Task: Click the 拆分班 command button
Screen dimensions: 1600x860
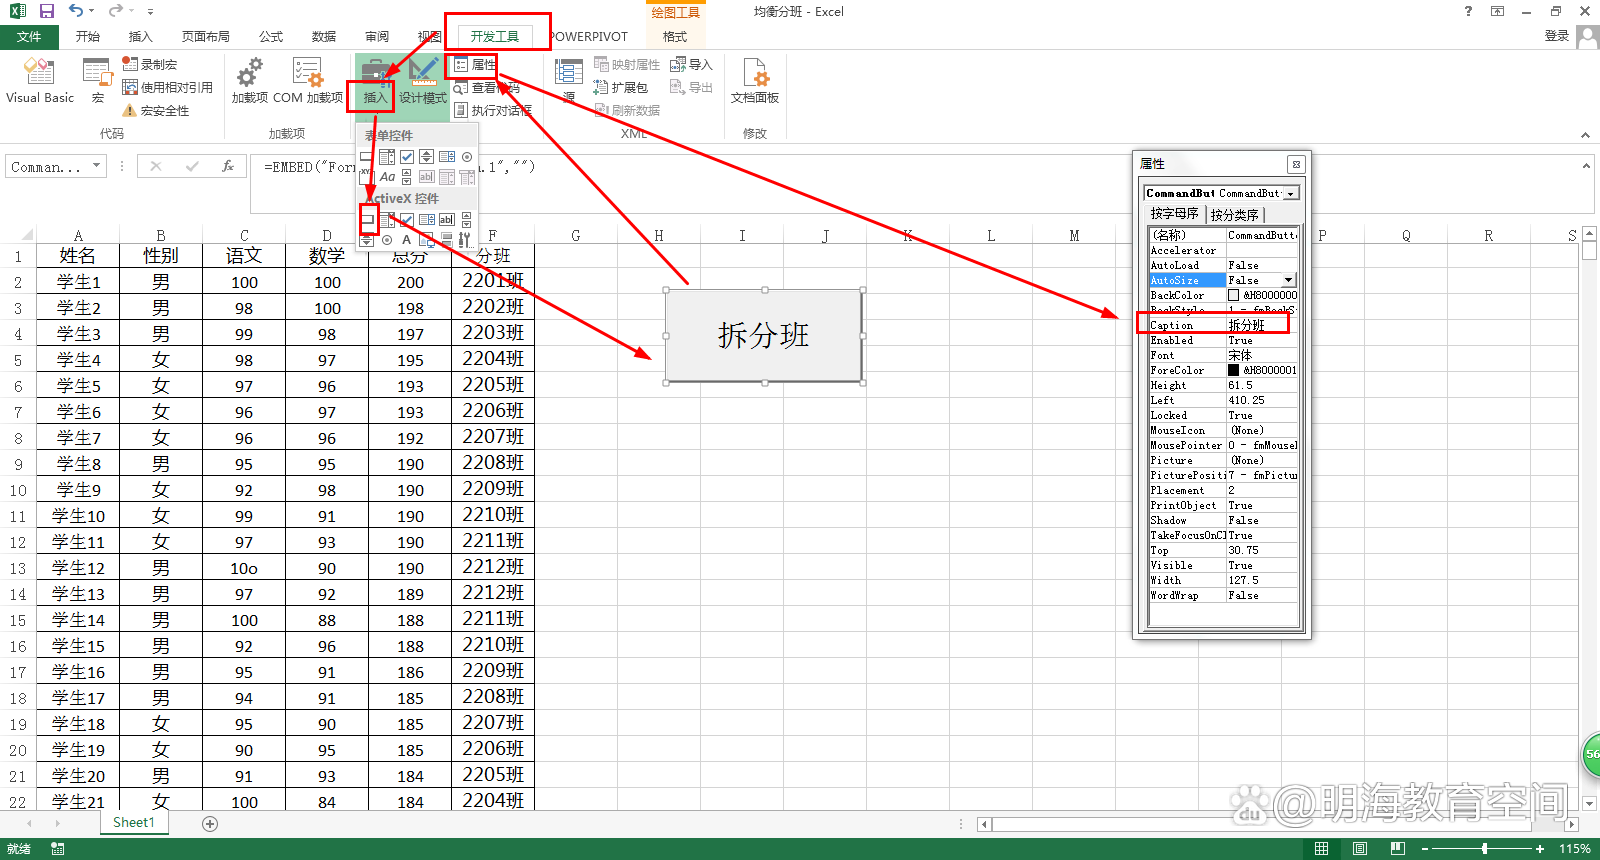Action: [763, 336]
